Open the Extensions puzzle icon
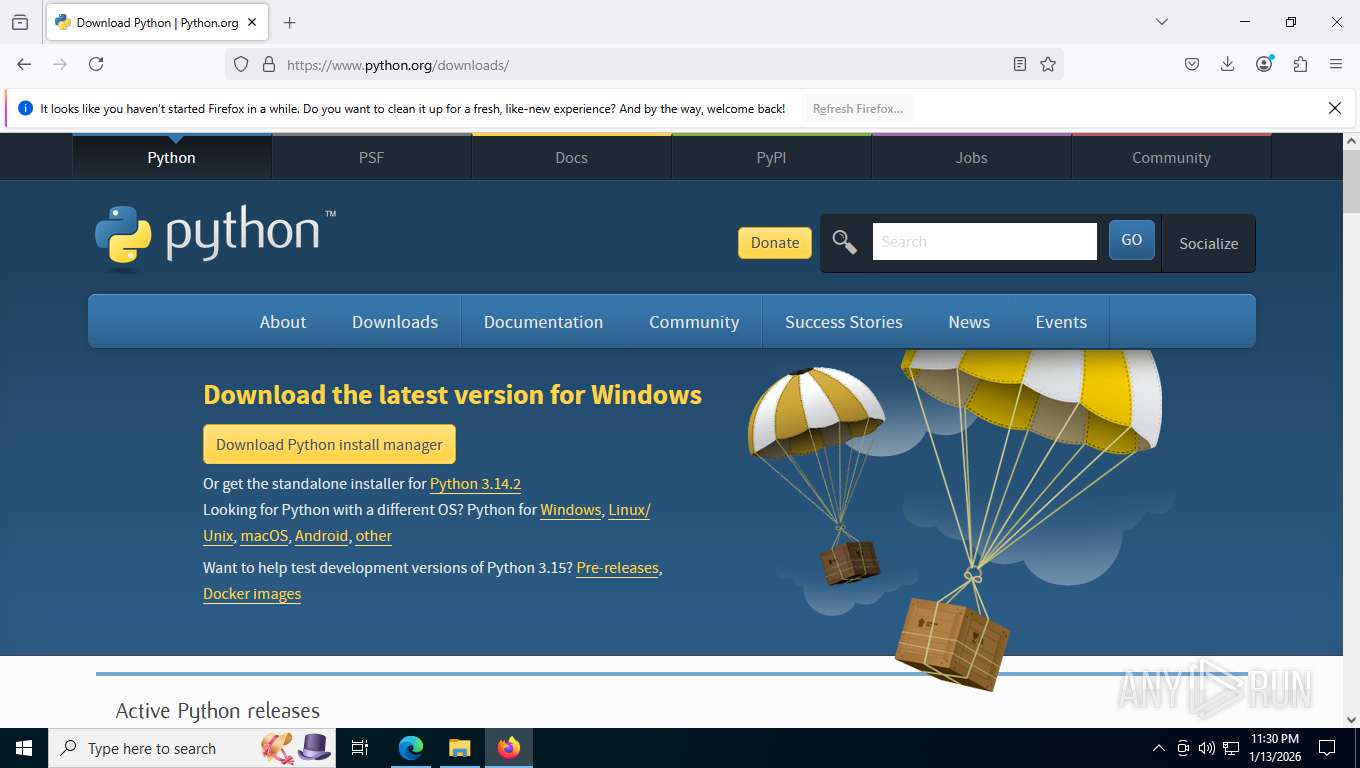The height and width of the screenshot is (768, 1360). [x=1300, y=64]
